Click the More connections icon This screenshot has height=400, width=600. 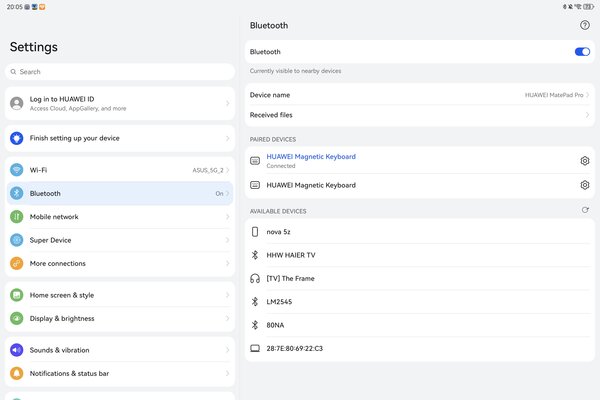coord(16,263)
